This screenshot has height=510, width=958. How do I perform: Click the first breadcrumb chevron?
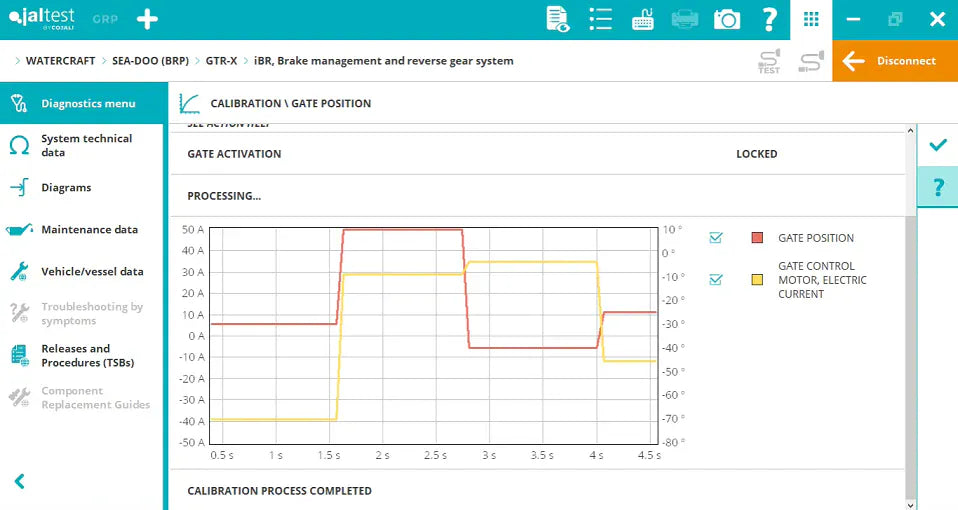click(x=17, y=61)
